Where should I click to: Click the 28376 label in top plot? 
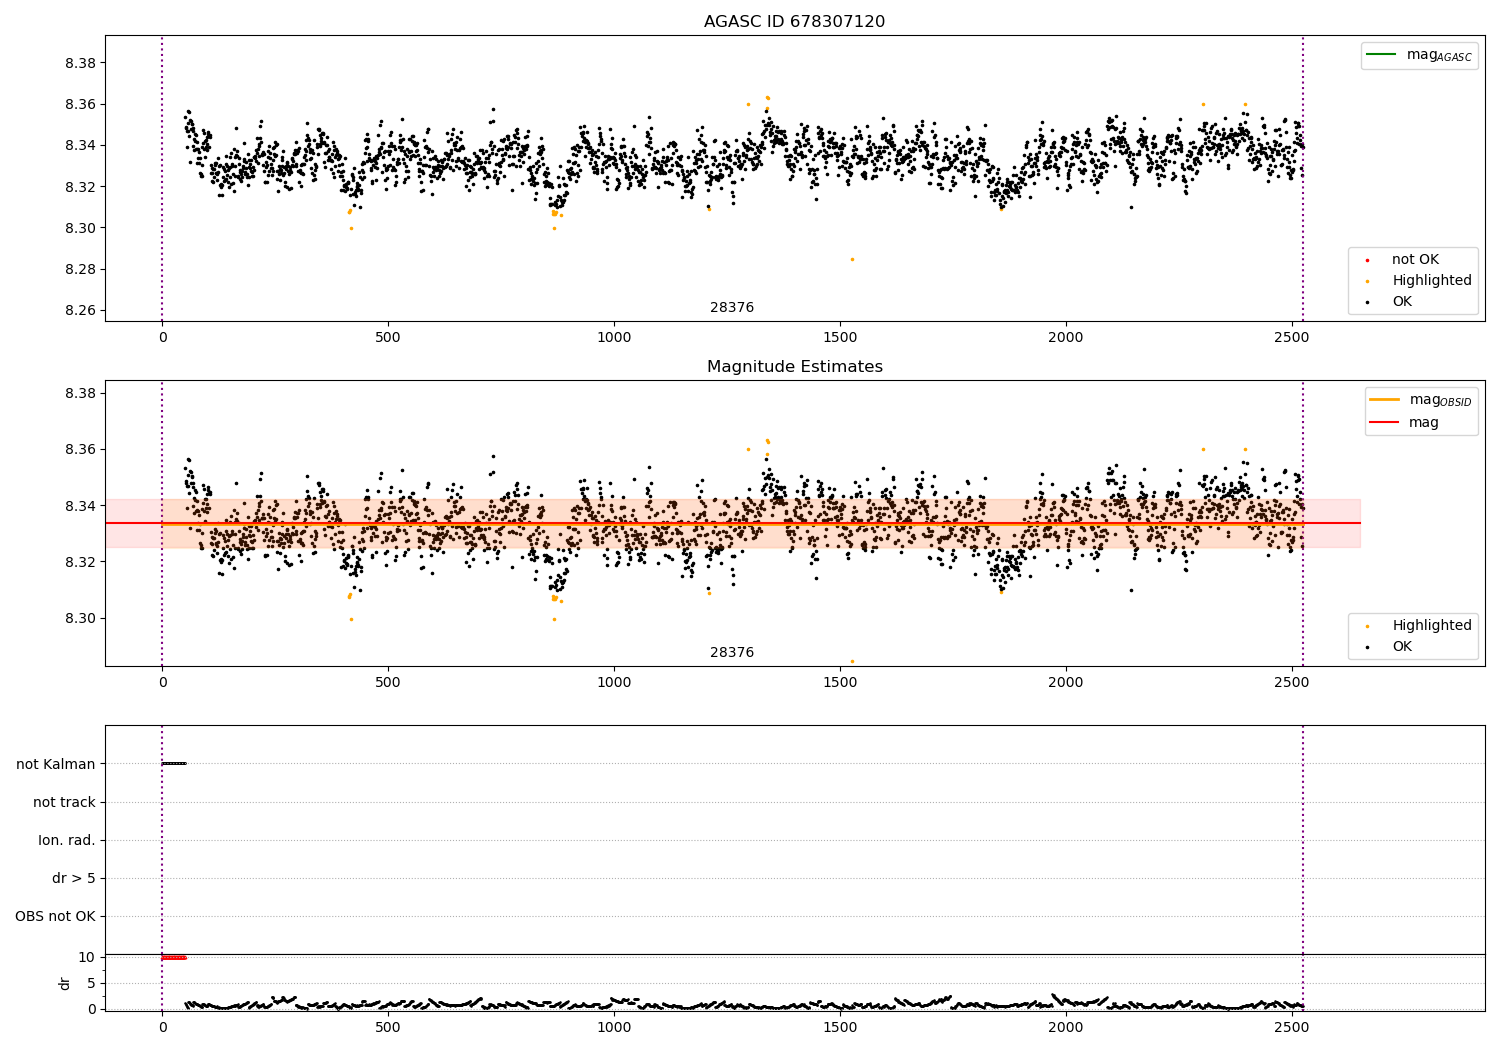click(732, 307)
